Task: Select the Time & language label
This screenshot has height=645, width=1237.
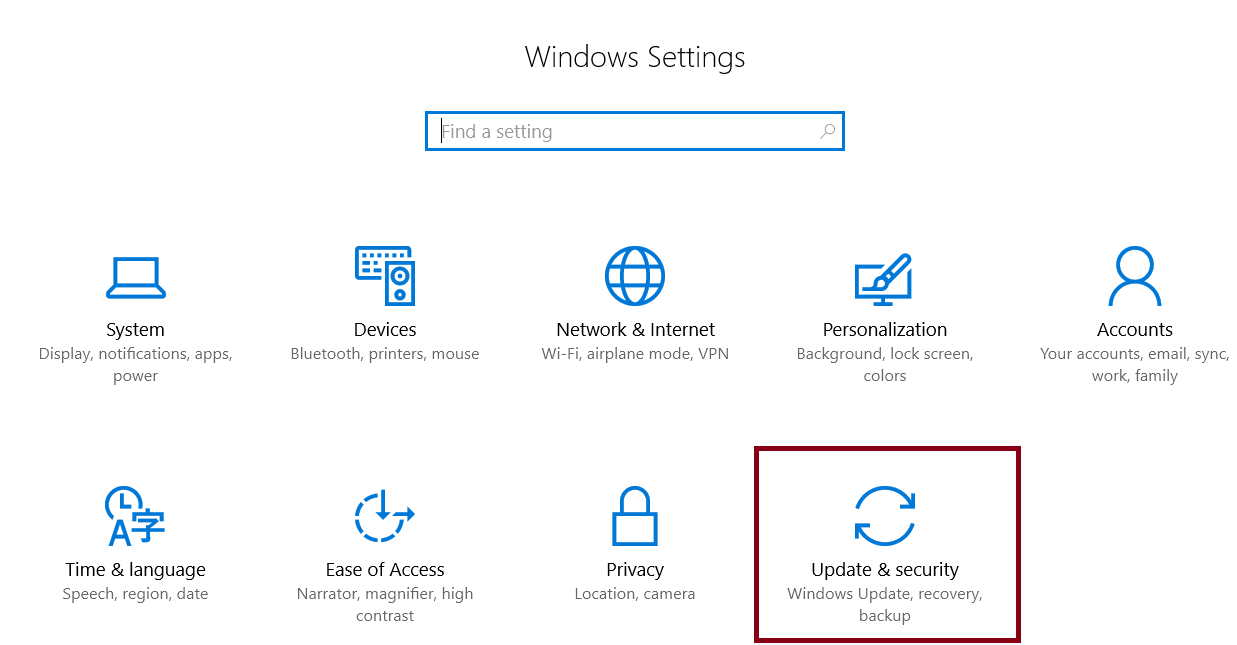Action: tap(135, 570)
